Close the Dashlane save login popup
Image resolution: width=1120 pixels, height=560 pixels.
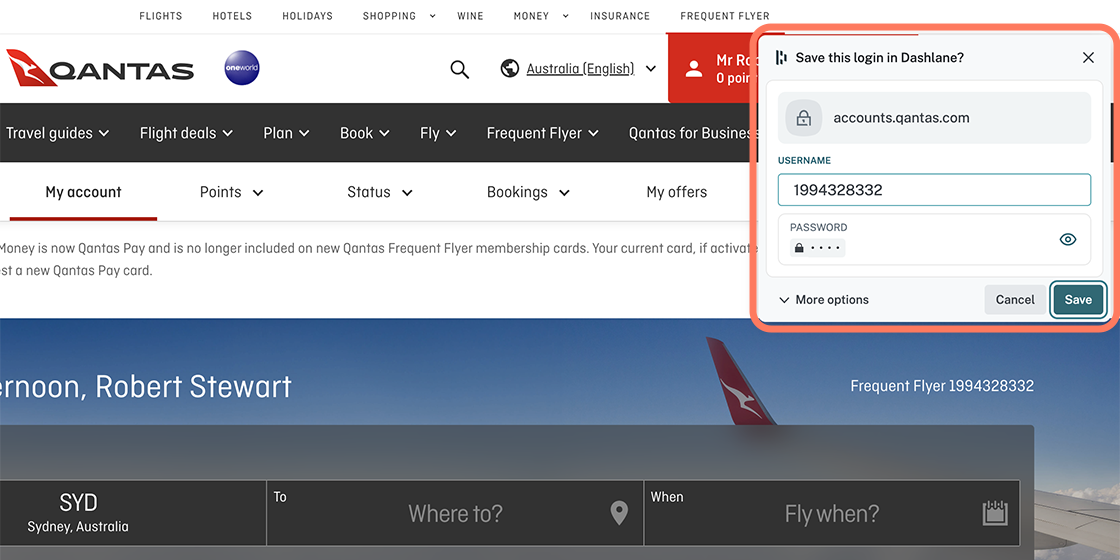click(x=1088, y=58)
